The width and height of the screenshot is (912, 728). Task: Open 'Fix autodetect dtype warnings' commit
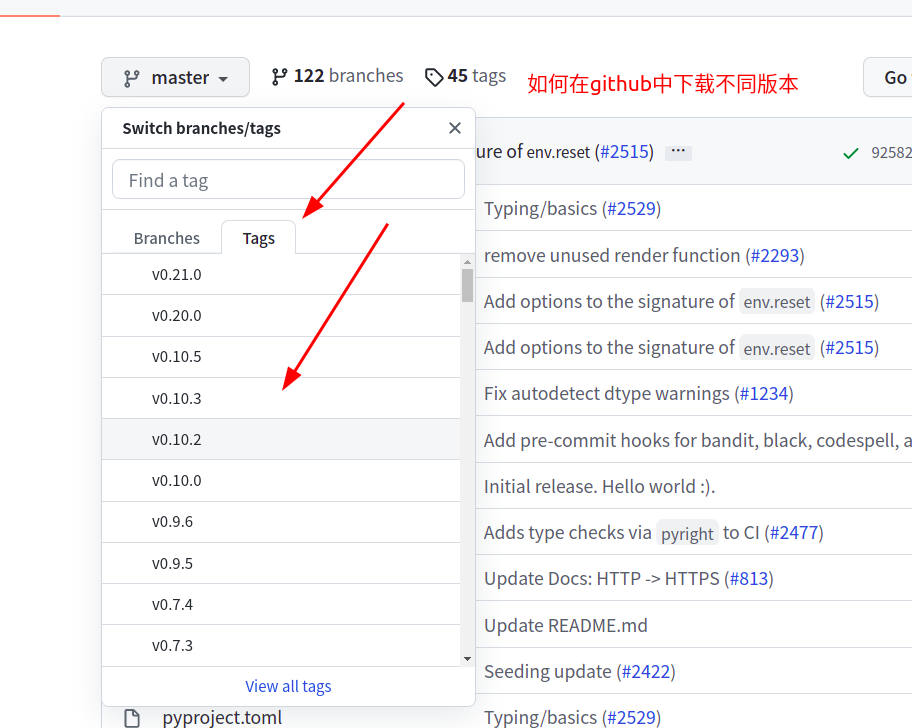[x=607, y=394]
